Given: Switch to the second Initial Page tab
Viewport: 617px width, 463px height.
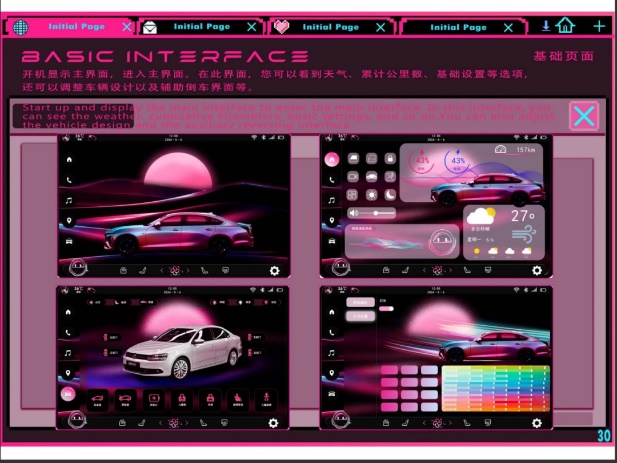Looking at the screenshot, I should (201, 27).
